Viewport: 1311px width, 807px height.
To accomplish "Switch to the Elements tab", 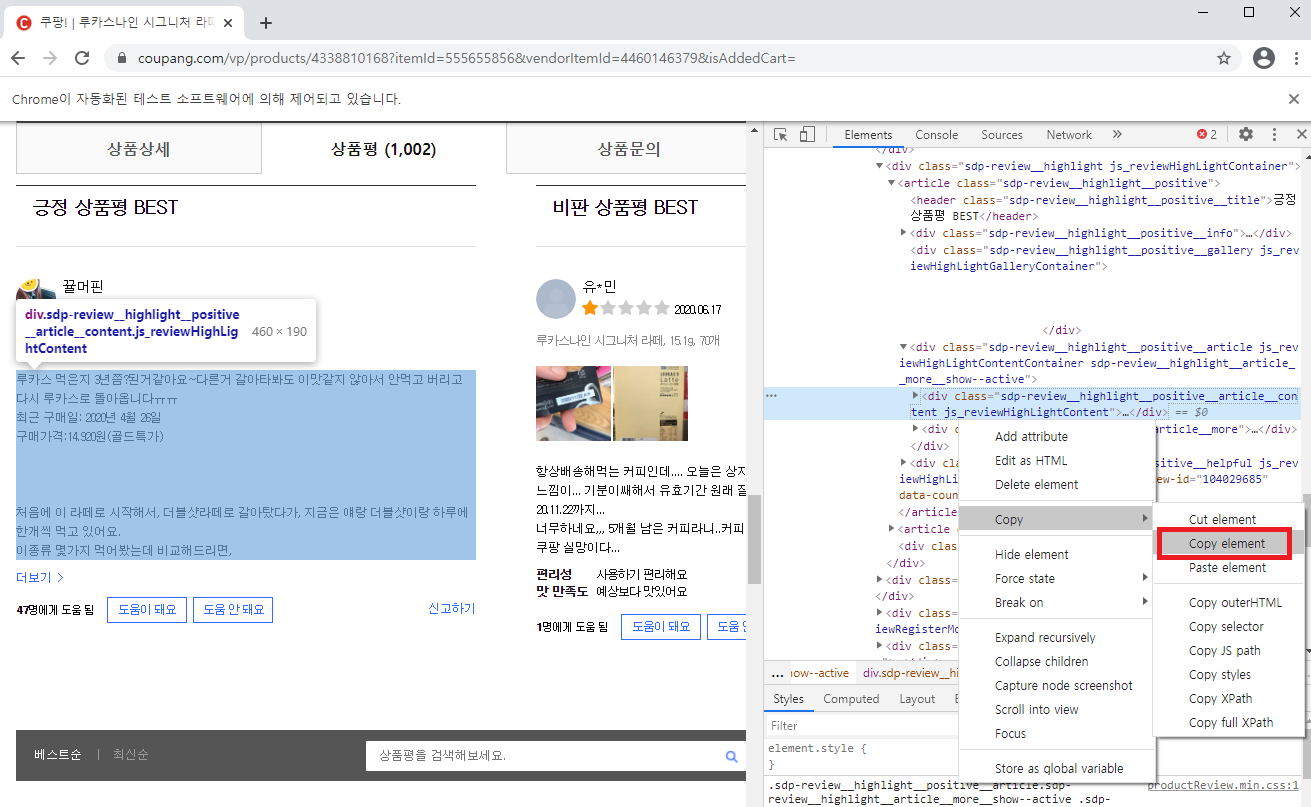I will coord(868,135).
